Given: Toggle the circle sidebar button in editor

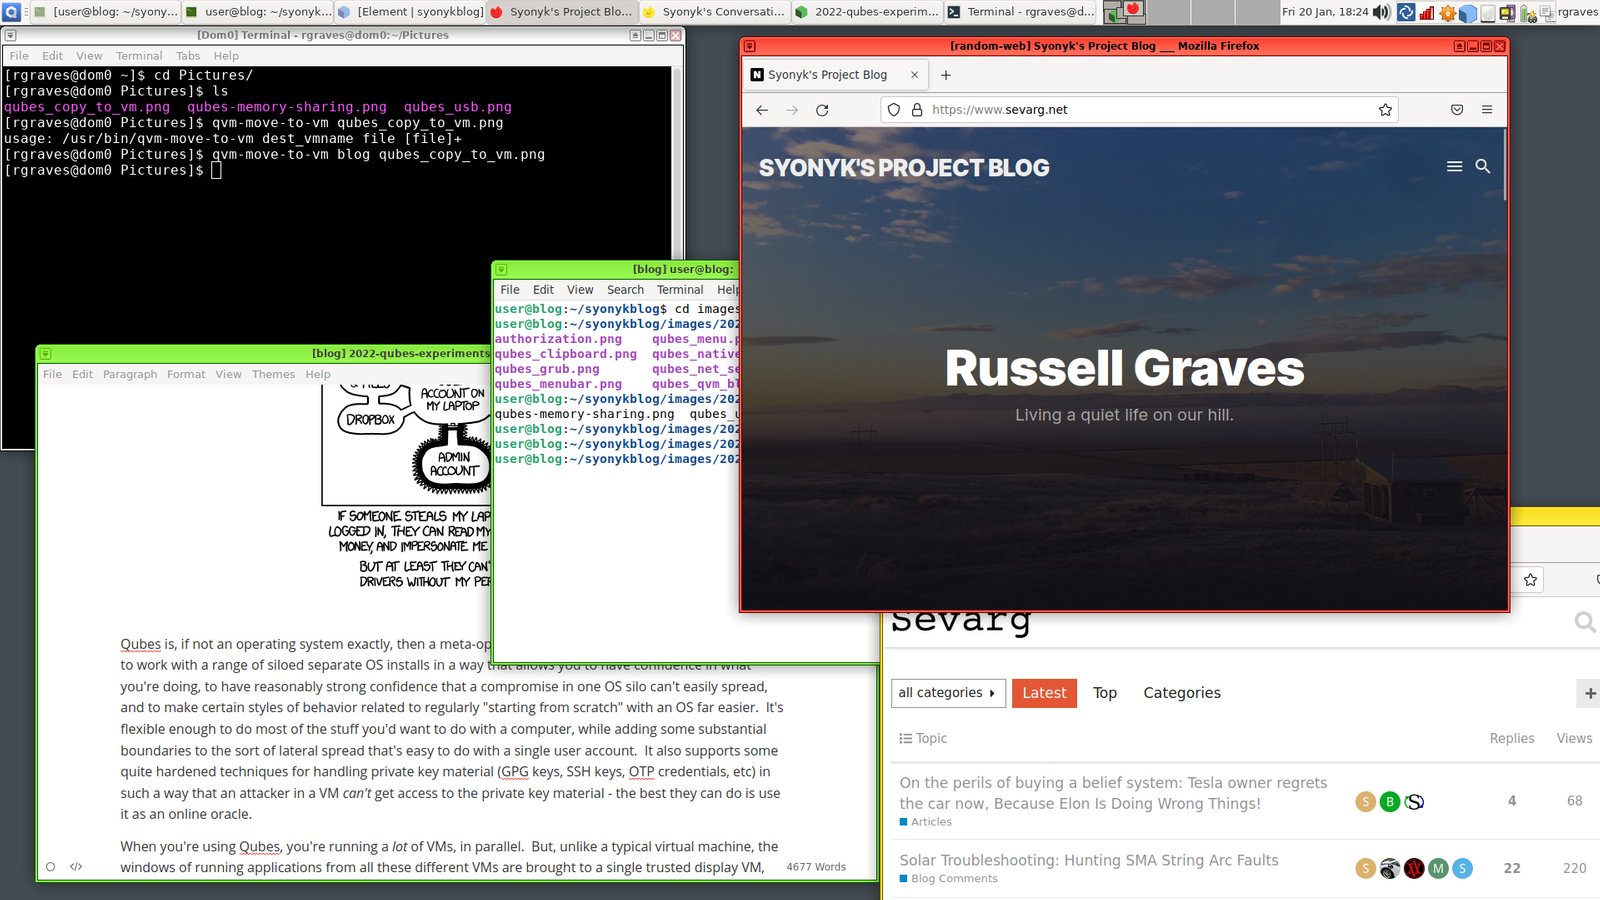Looking at the screenshot, I should [50, 867].
